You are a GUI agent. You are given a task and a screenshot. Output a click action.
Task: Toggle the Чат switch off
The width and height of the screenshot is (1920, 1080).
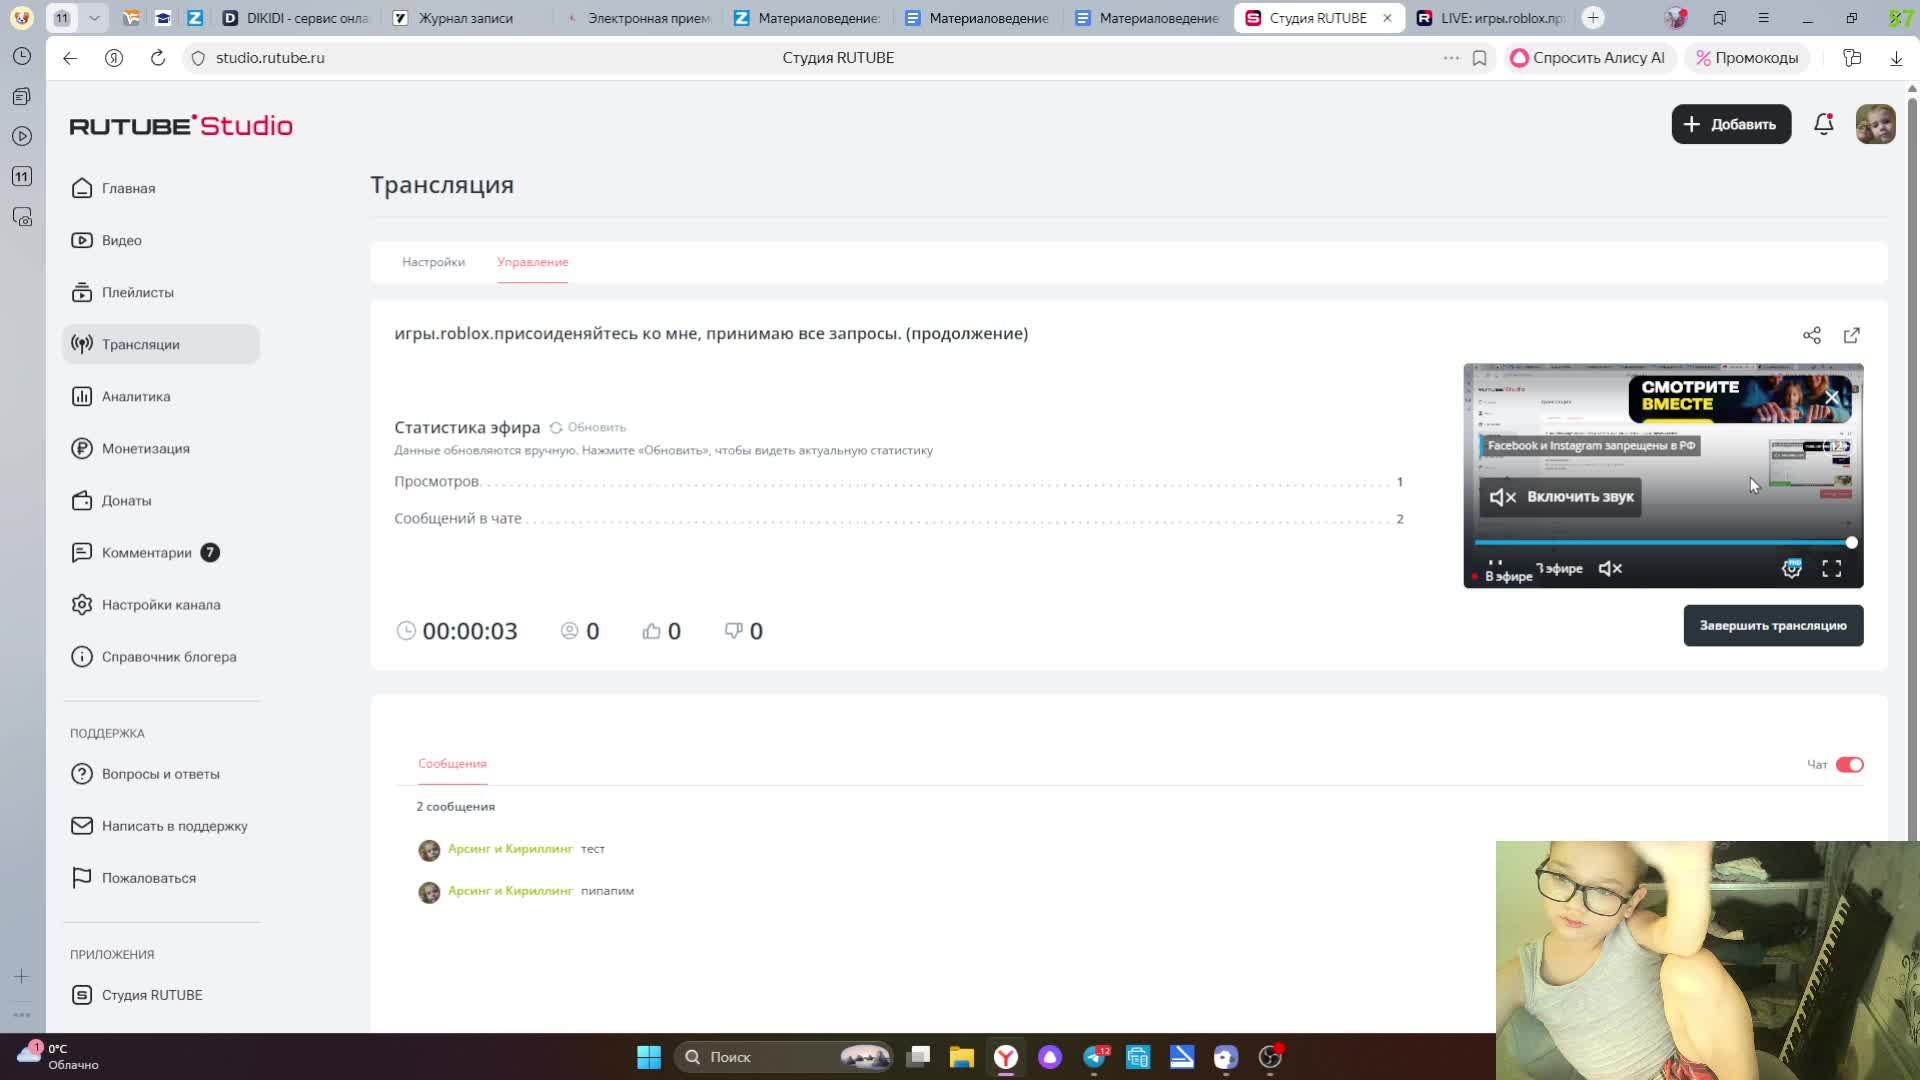point(1849,765)
